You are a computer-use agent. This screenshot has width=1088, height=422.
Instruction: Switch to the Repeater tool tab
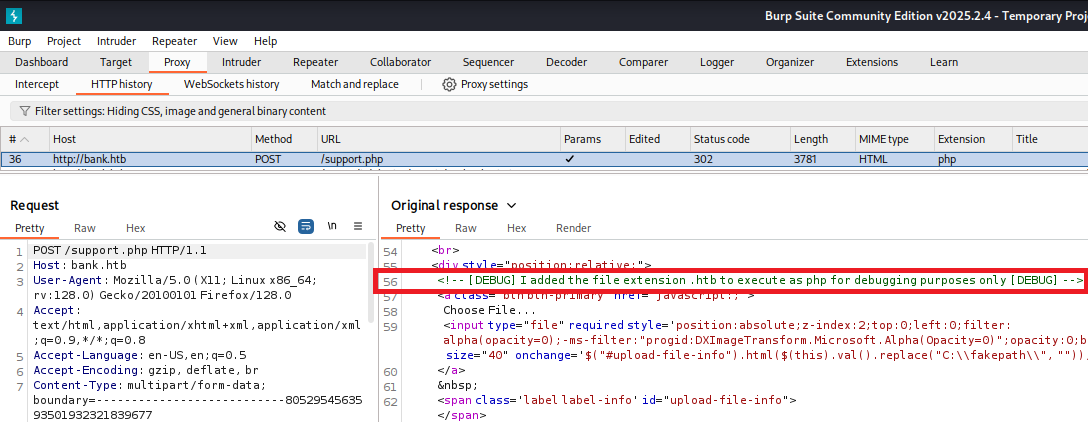[x=315, y=62]
